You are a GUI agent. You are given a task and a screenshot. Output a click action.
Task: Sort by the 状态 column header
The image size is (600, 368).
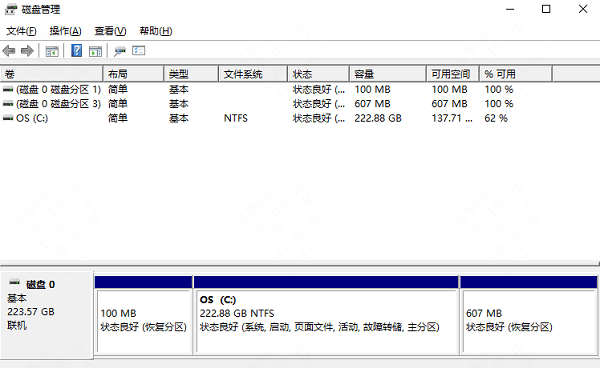click(319, 74)
